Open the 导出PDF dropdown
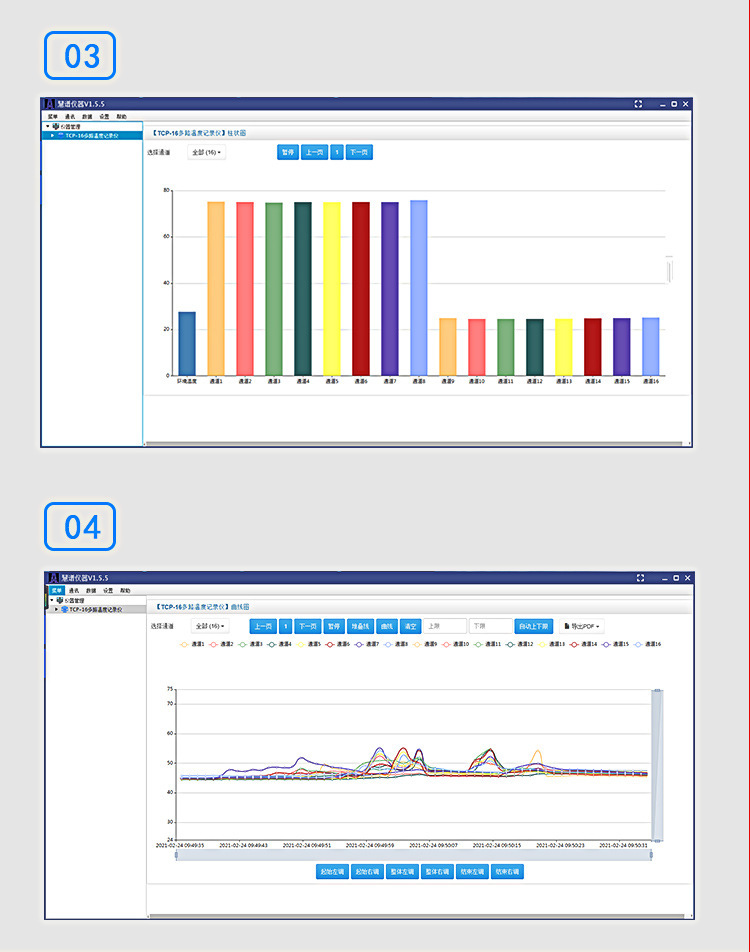Image resolution: width=750 pixels, height=952 pixels. 582,626
